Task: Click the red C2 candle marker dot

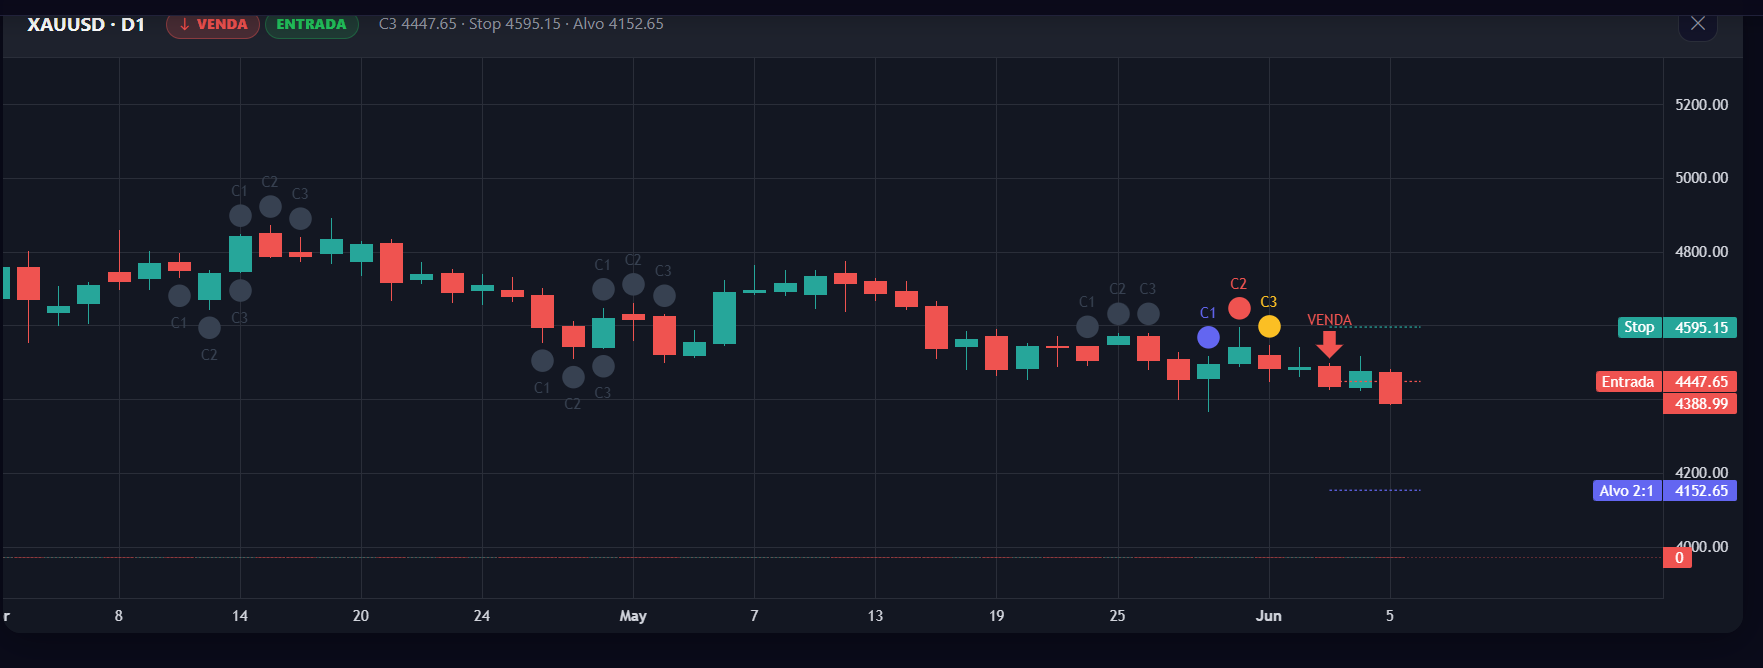Action: click(1239, 308)
